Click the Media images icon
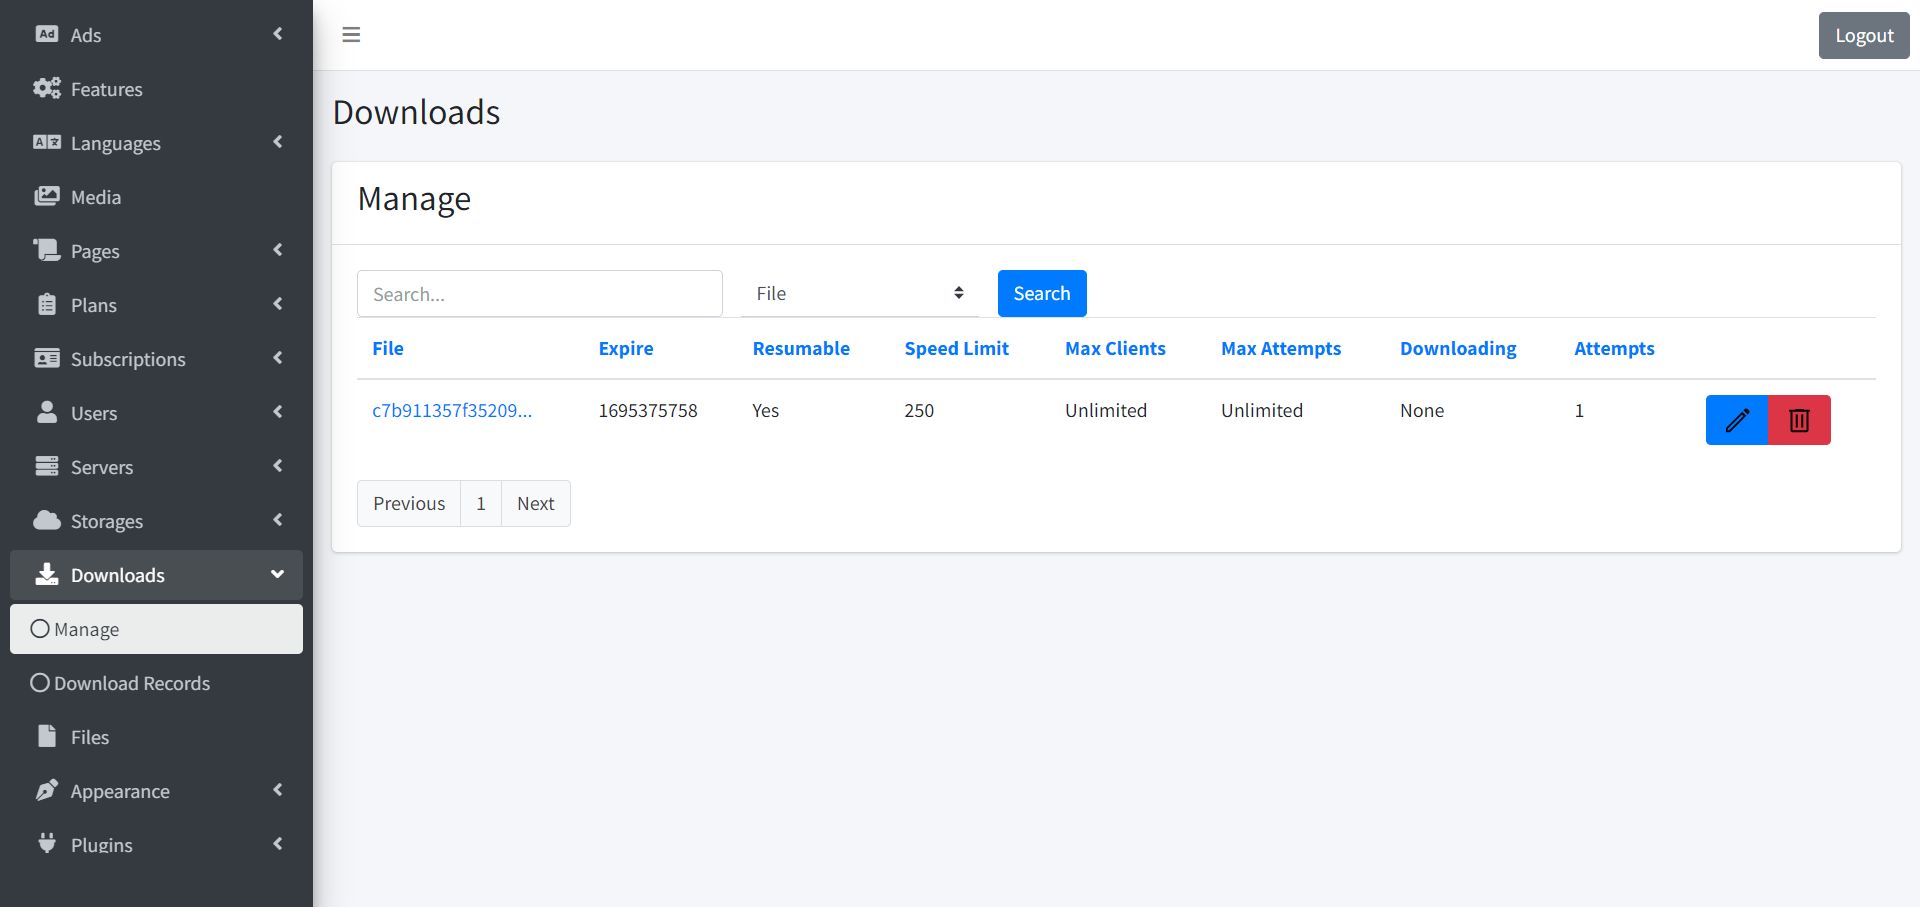This screenshot has height=907, width=1920. [x=47, y=197]
